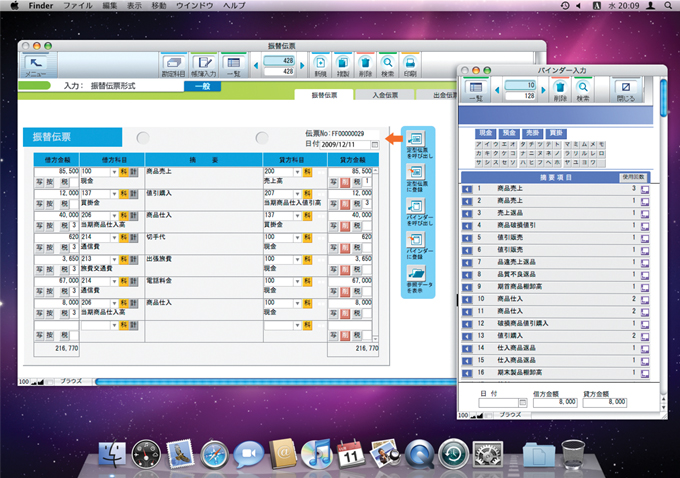Open the ヘルプ menu
Screen dimensions: 680x478
(234, 6)
